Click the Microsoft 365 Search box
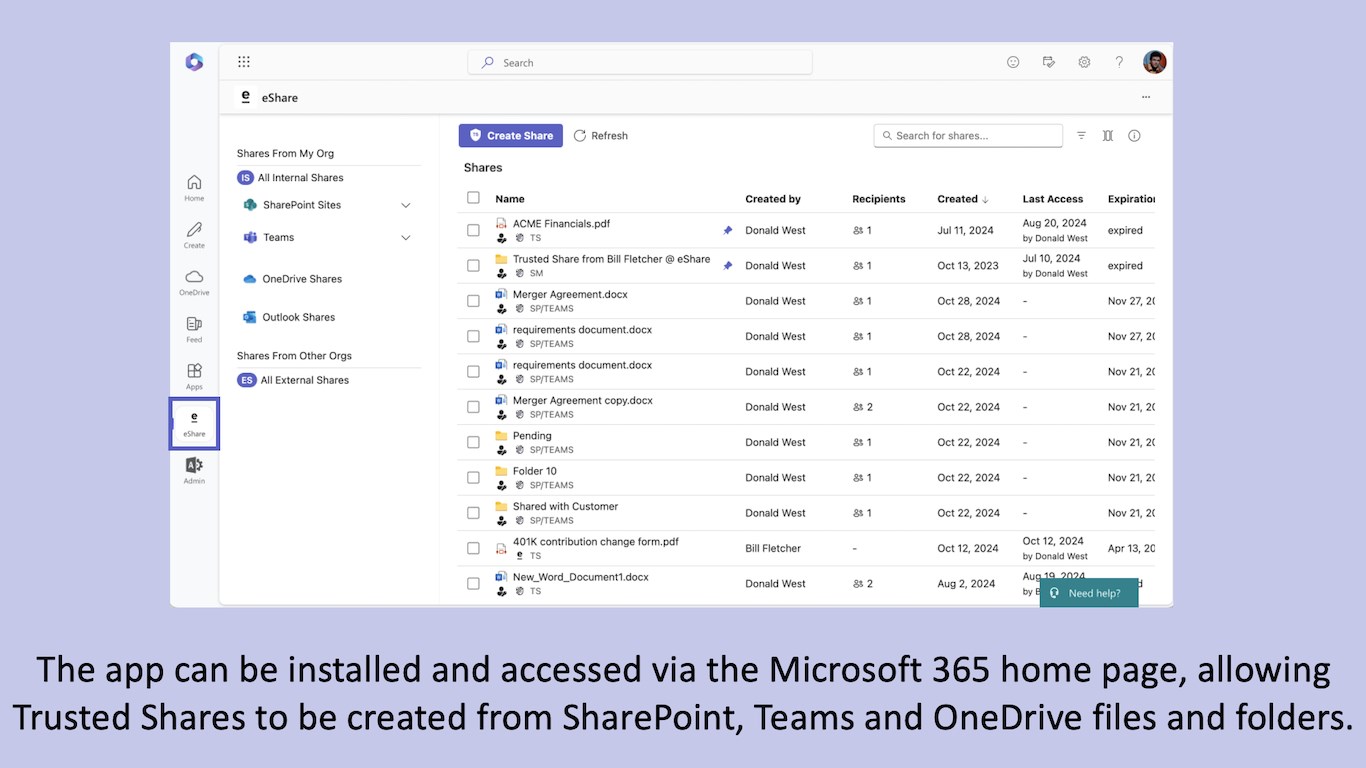This screenshot has width=1366, height=768. click(640, 62)
